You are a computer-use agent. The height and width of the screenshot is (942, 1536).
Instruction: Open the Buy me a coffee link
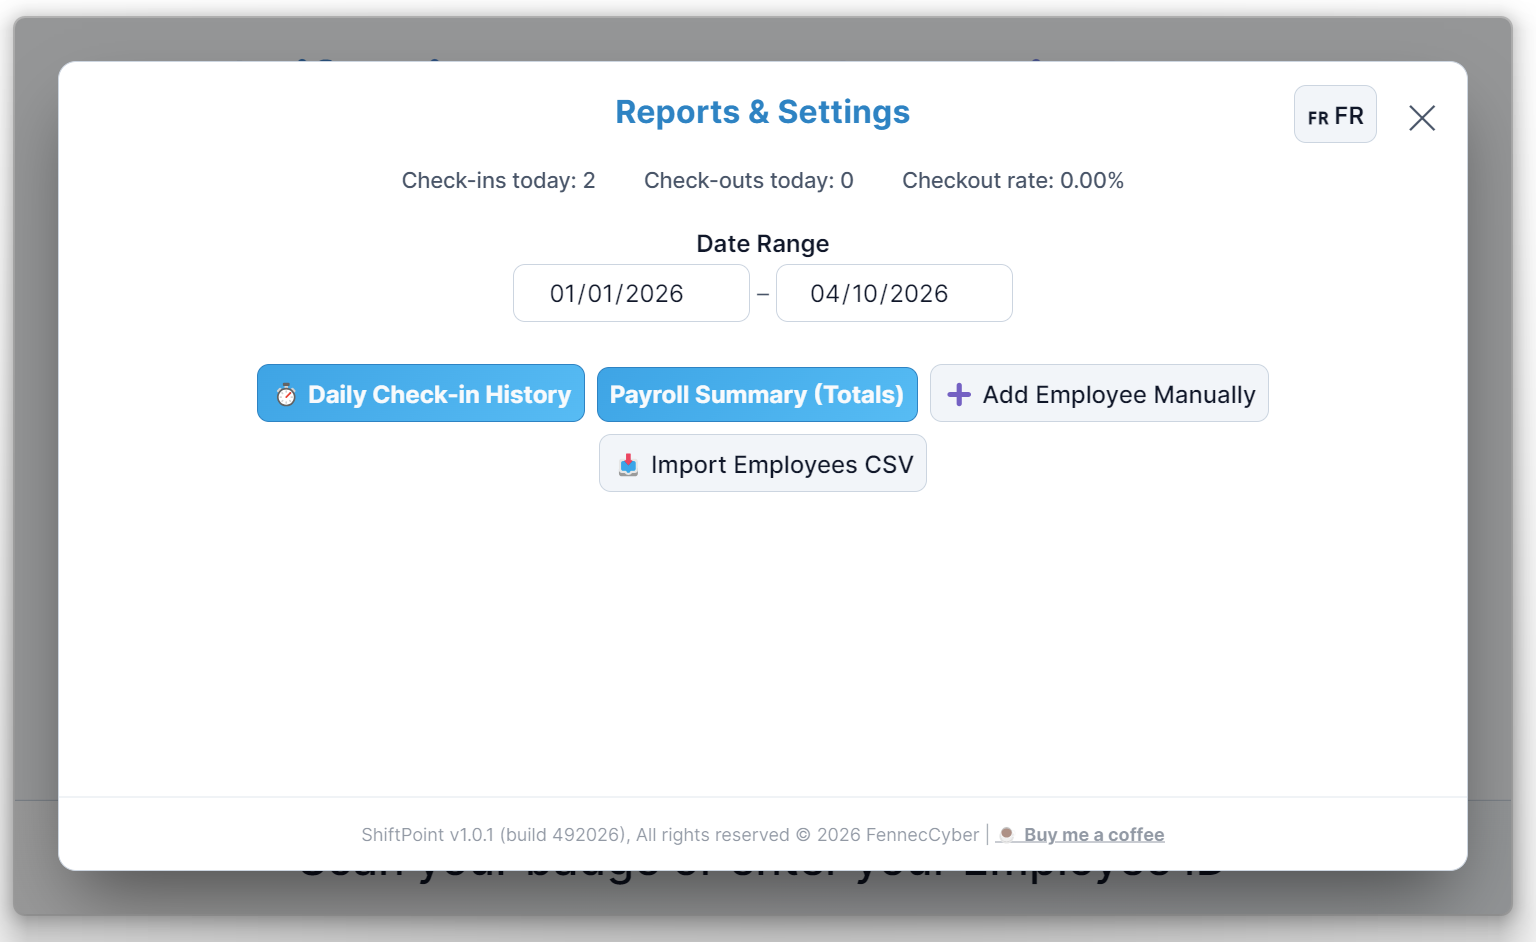(1095, 834)
